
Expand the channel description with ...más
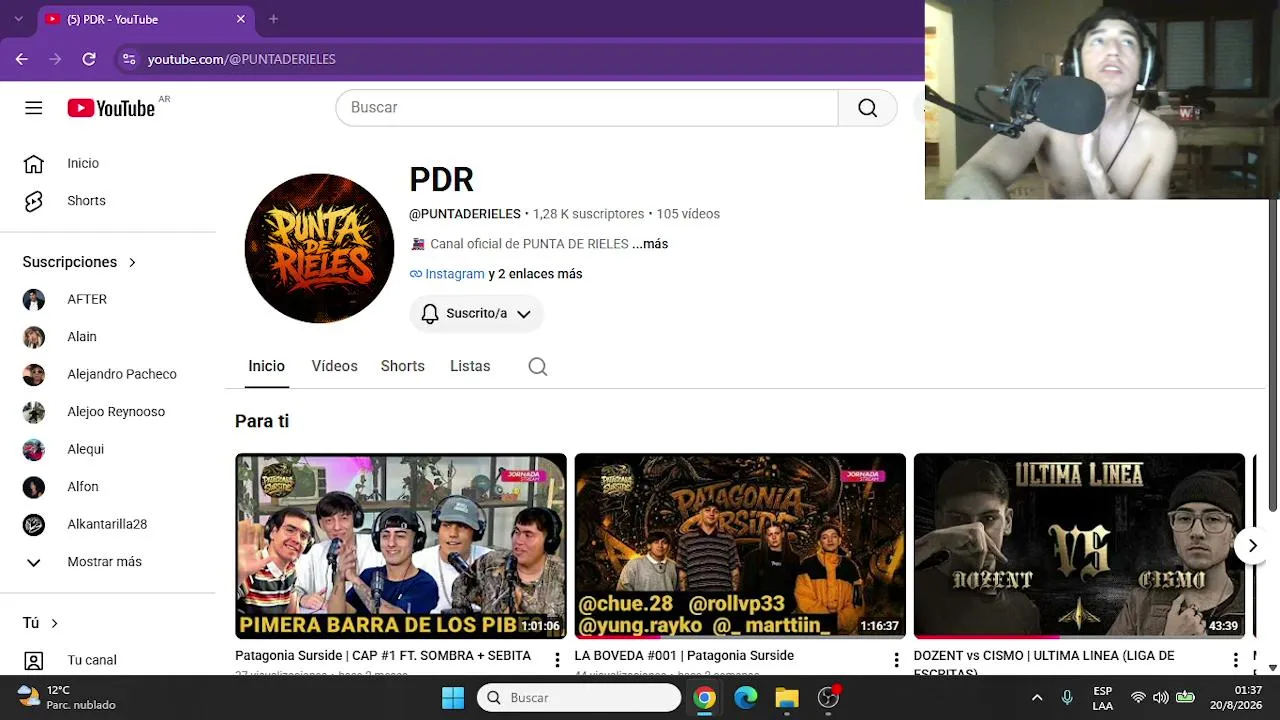(650, 244)
